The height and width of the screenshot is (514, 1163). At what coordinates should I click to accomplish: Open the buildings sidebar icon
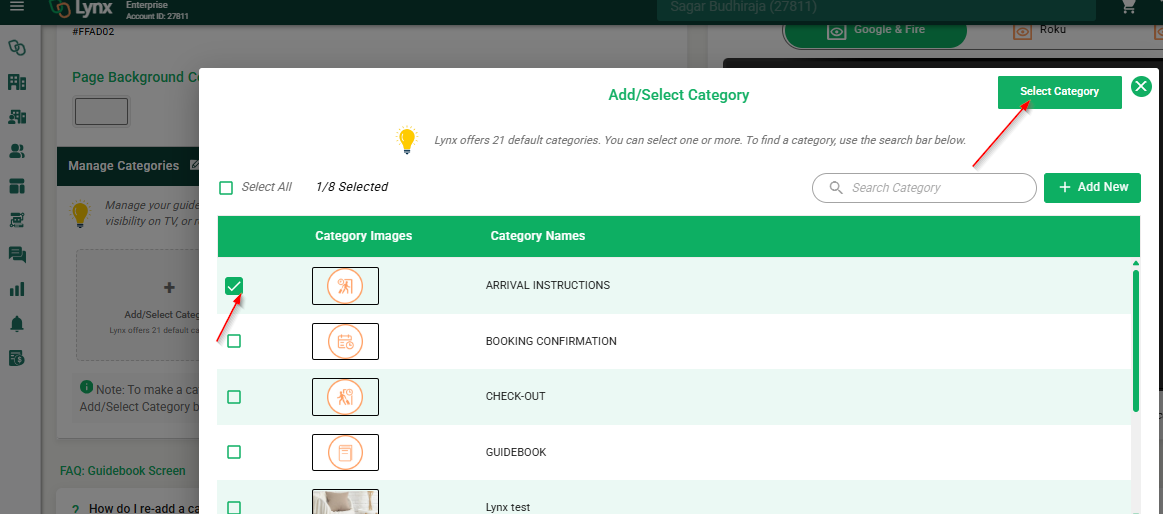(x=16, y=82)
